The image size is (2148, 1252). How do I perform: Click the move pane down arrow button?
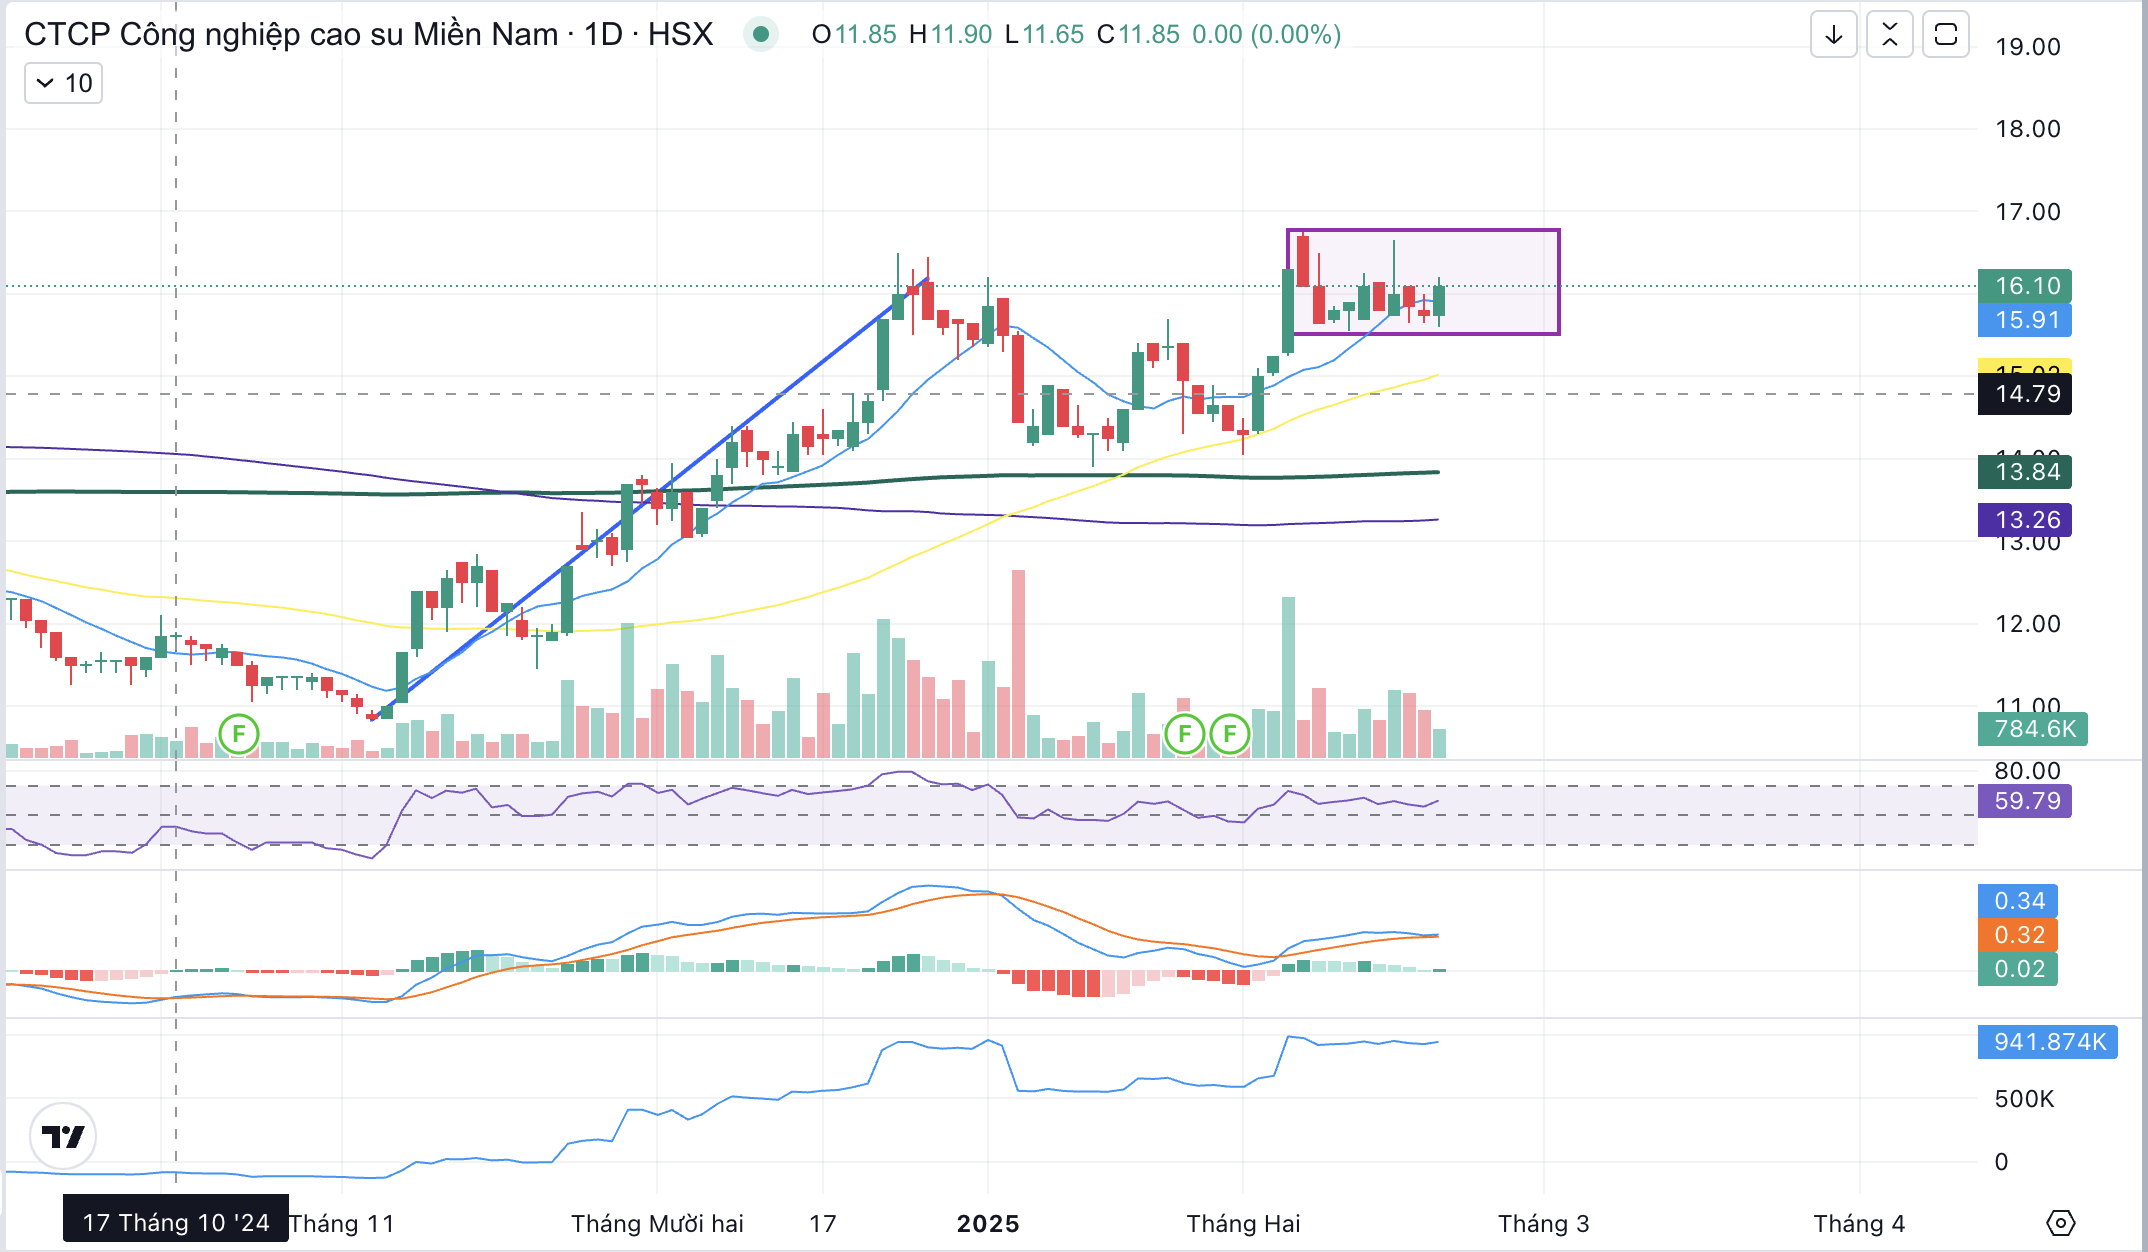pyautogui.click(x=1833, y=35)
